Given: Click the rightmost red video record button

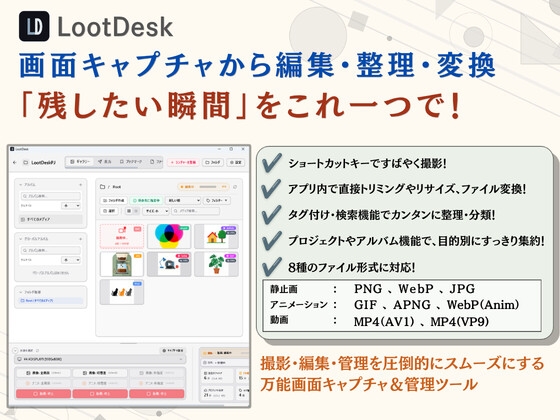Looking at the screenshot, I should (157, 394).
